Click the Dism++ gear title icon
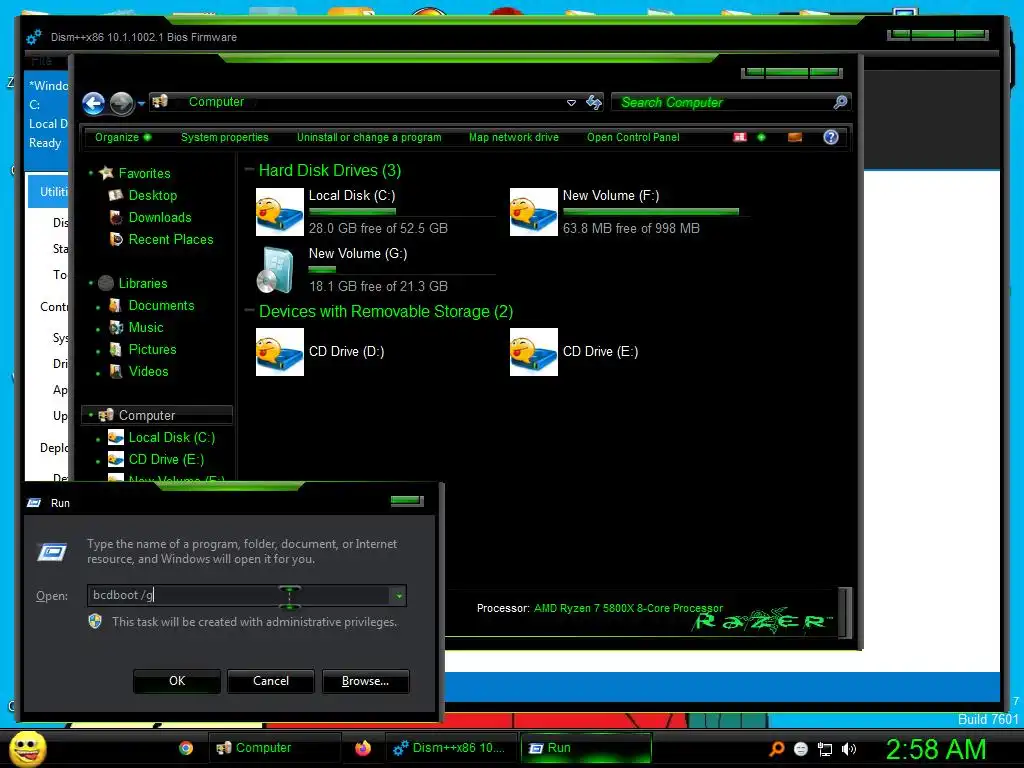Image resolution: width=1024 pixels, height=768 pixels. pyautogui.click(x=34, y=37)
